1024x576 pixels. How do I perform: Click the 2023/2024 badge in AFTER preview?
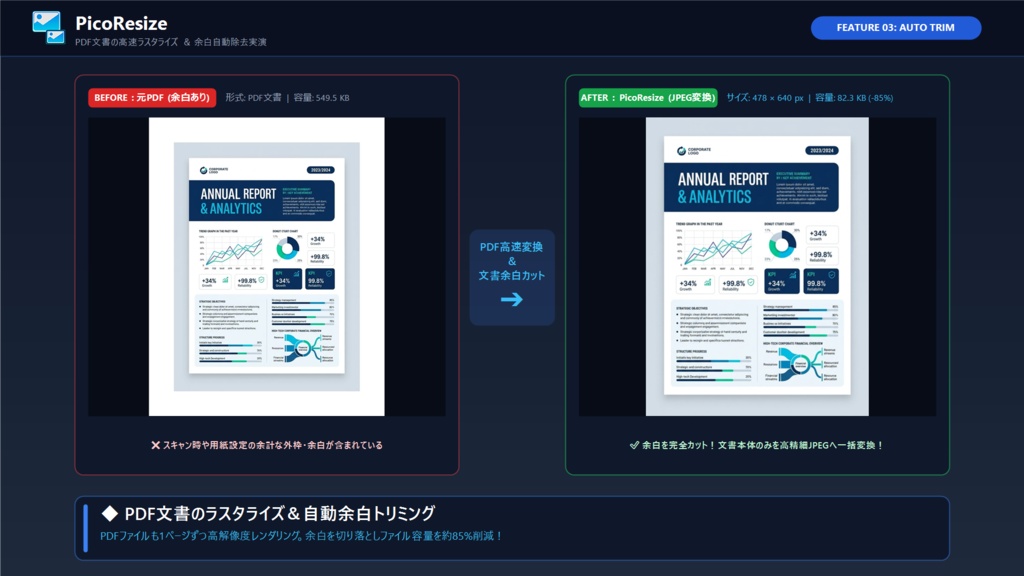tap(822, 150)
